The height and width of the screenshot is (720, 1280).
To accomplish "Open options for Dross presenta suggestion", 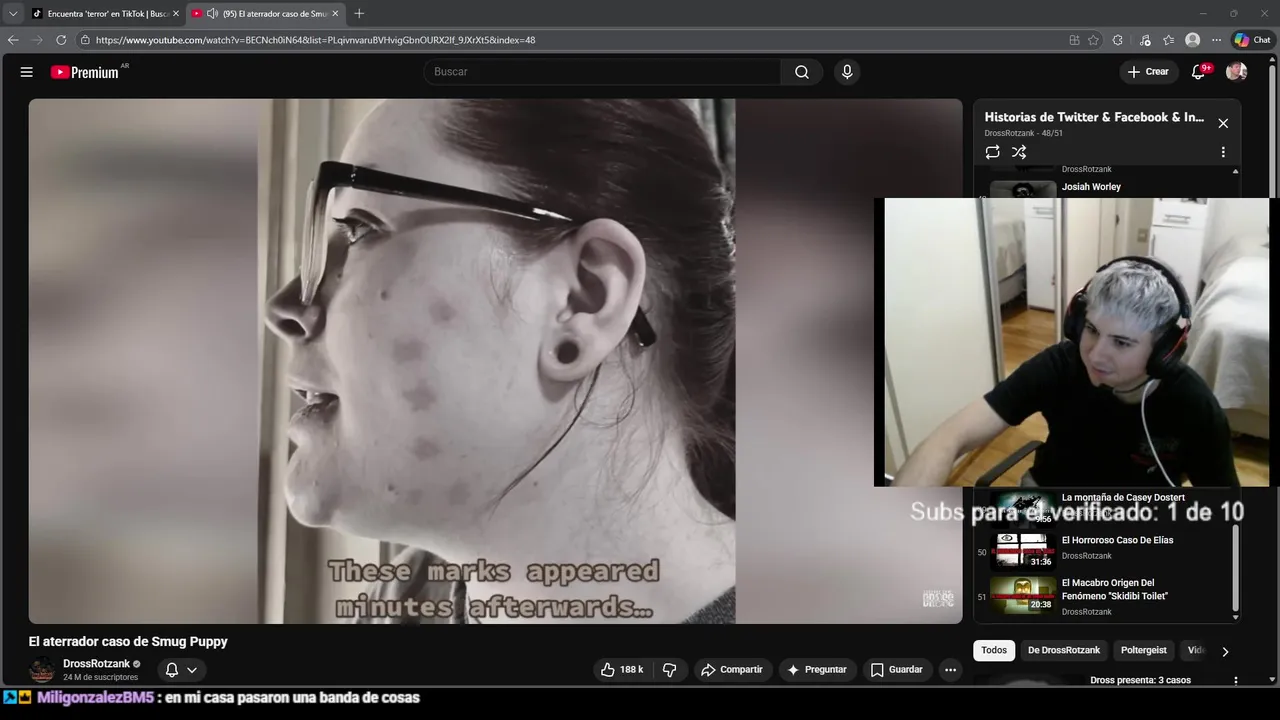I will click(x=1236, y=680).
